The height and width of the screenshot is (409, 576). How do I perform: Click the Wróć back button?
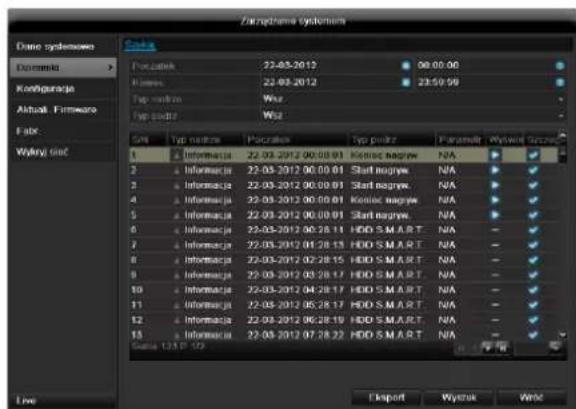[531, 398]
